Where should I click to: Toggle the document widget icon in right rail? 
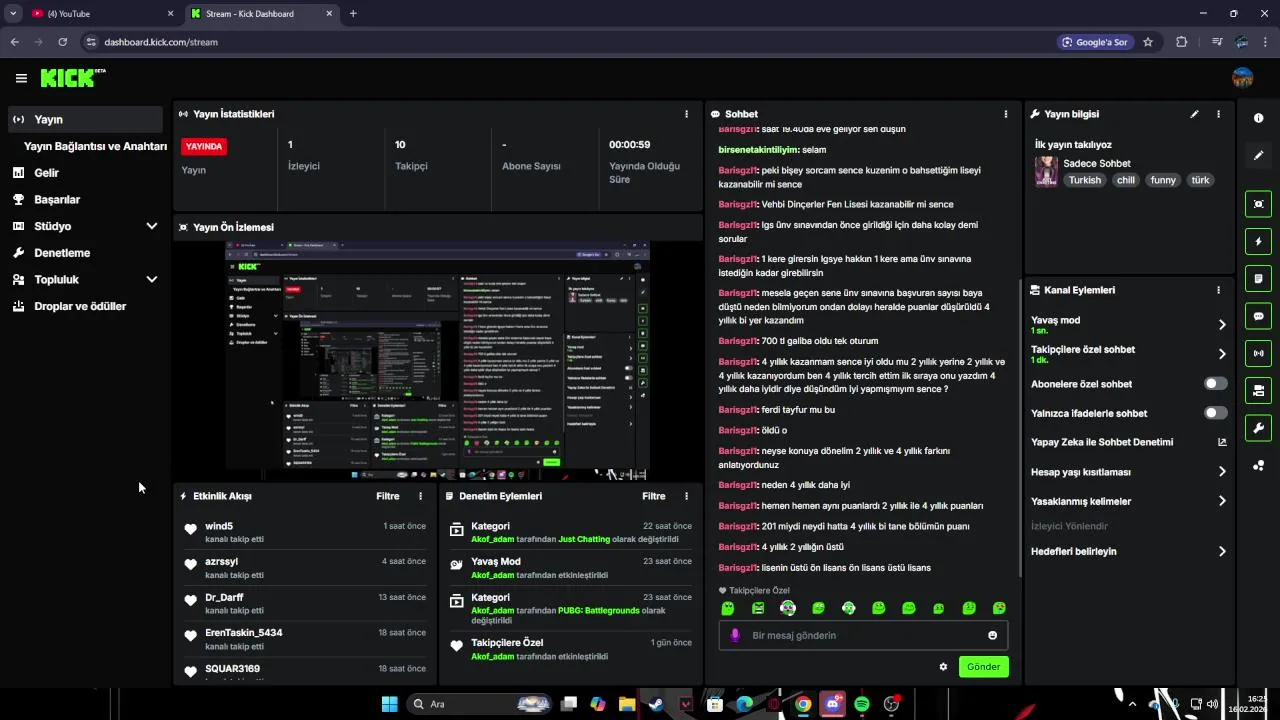[x=1258, y=278]
